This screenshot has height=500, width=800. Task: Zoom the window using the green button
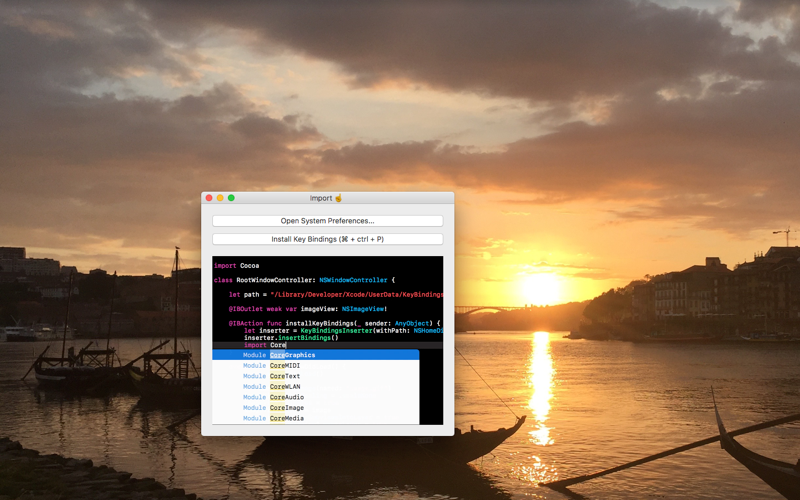[231, 198]
